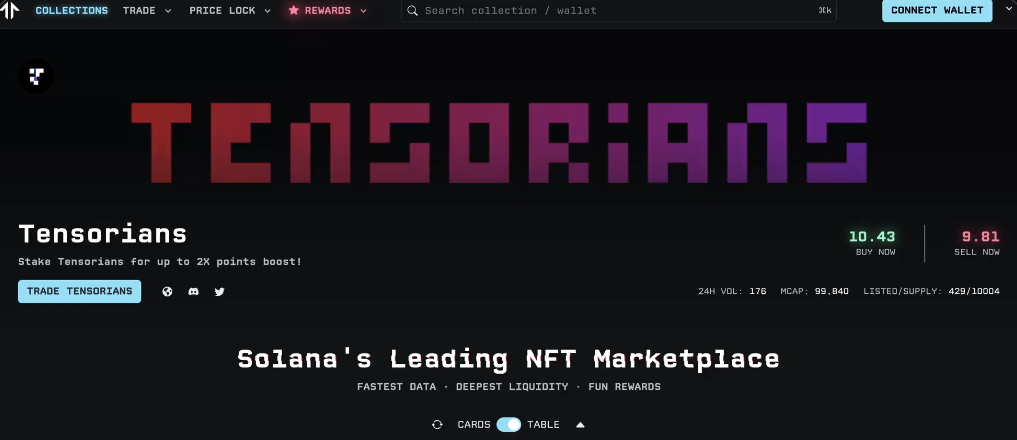The height and width of the screenshot is (440, 1017).
Task: Open the Collections menu item
Action: click(x=72, y=10)
